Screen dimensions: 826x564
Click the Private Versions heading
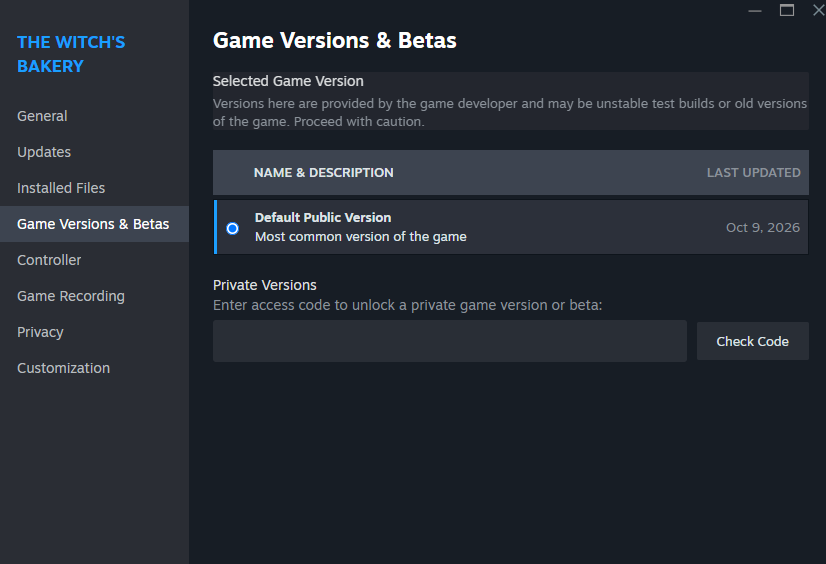click(x=264, y=285)
